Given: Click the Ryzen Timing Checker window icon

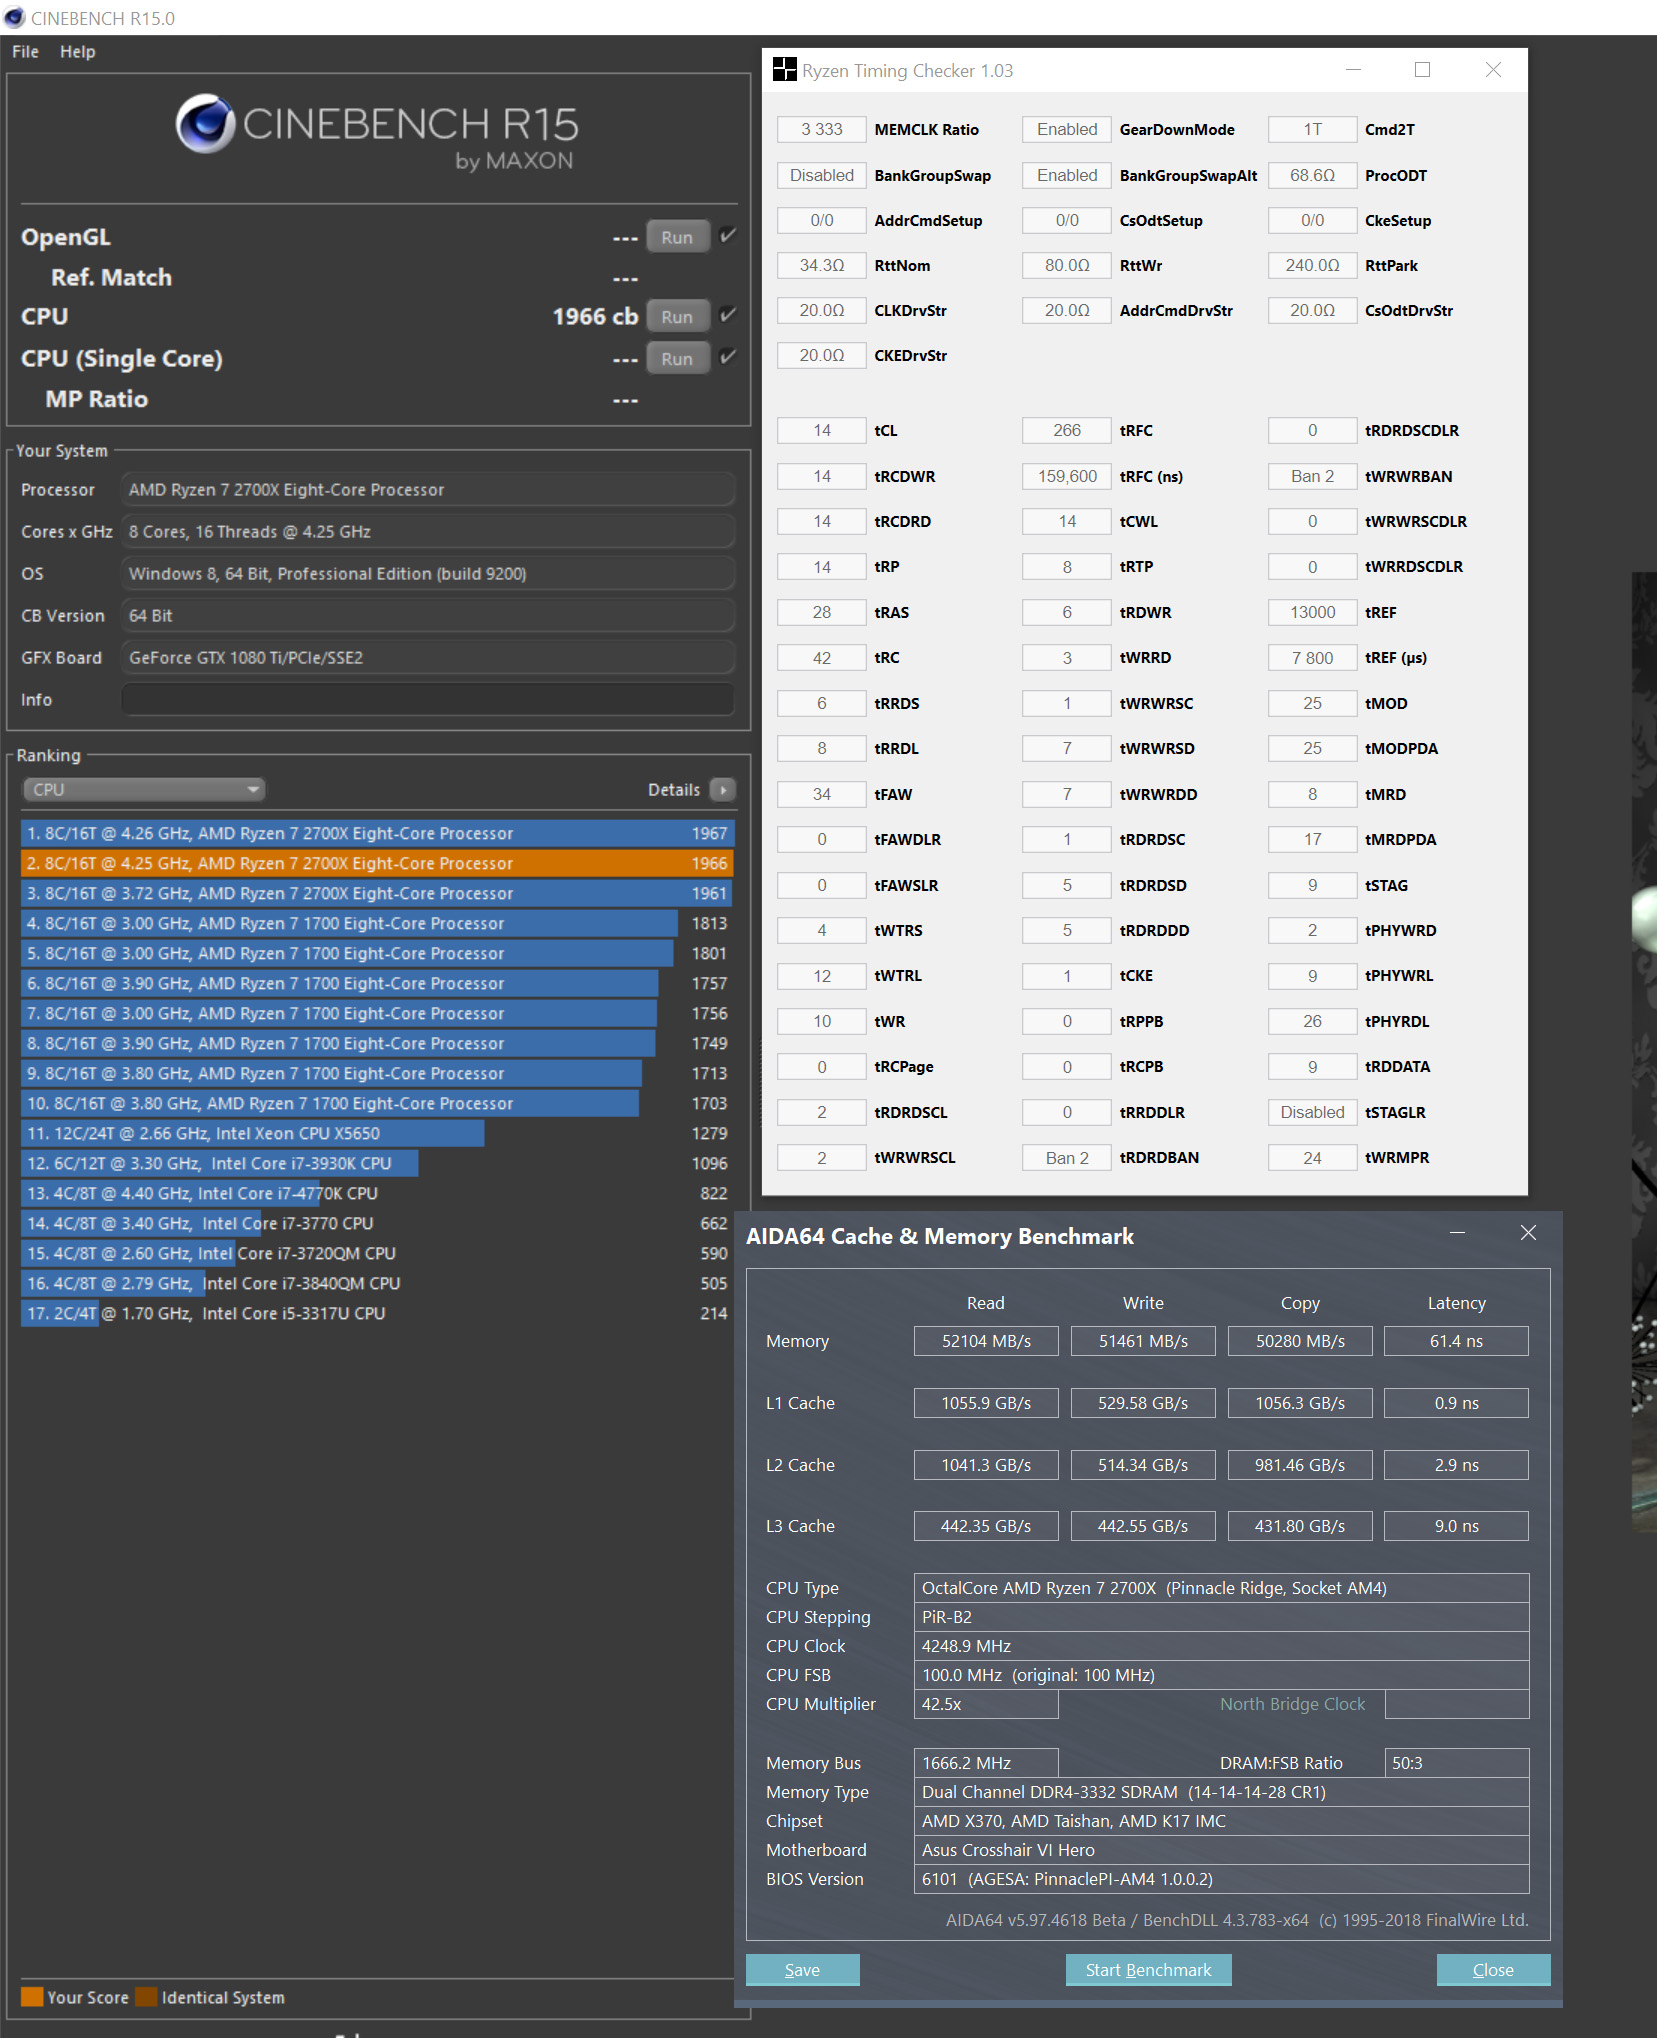Looking at the screenshot, I should (785, 70).
